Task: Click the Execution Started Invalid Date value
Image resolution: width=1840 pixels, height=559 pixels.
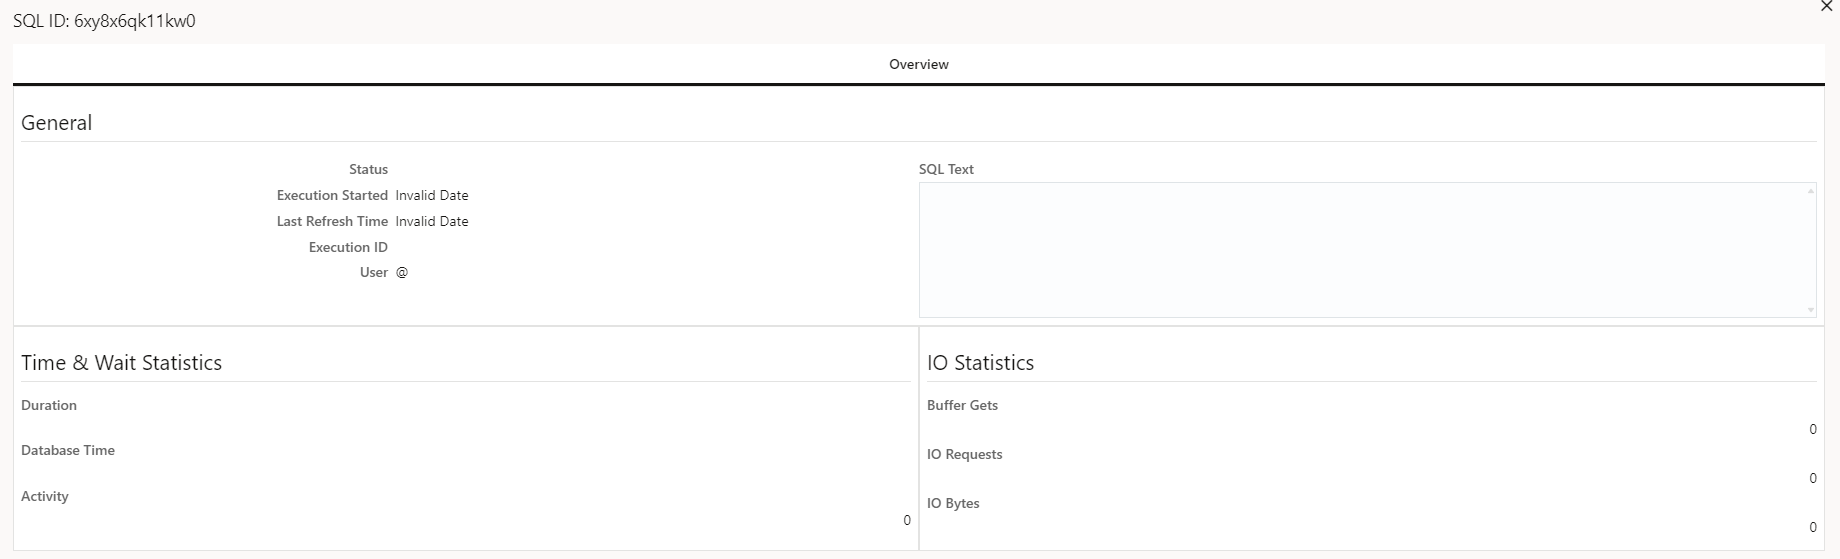Action: 432,195
